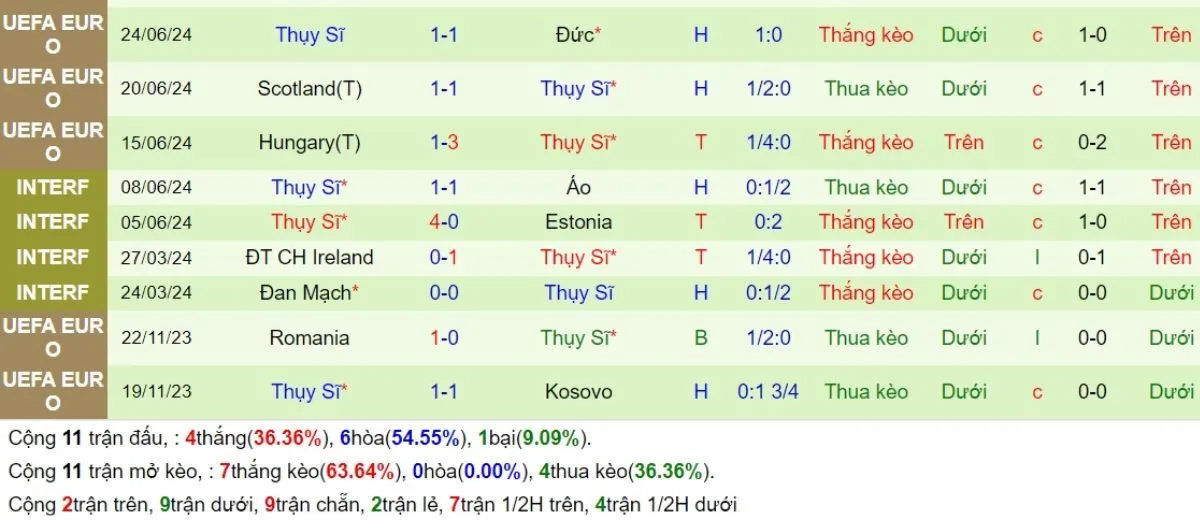The width and height of the screenshot is (1200, 530).
Task: Click the 0:2 handicap in the Estonia row
Action: 768,222
